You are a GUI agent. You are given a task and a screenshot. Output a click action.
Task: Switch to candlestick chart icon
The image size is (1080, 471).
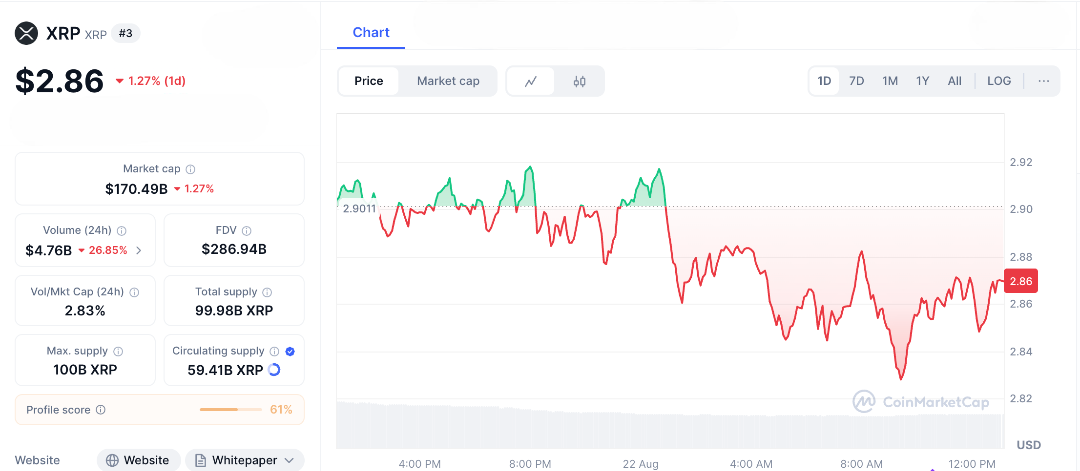(579, 81)
